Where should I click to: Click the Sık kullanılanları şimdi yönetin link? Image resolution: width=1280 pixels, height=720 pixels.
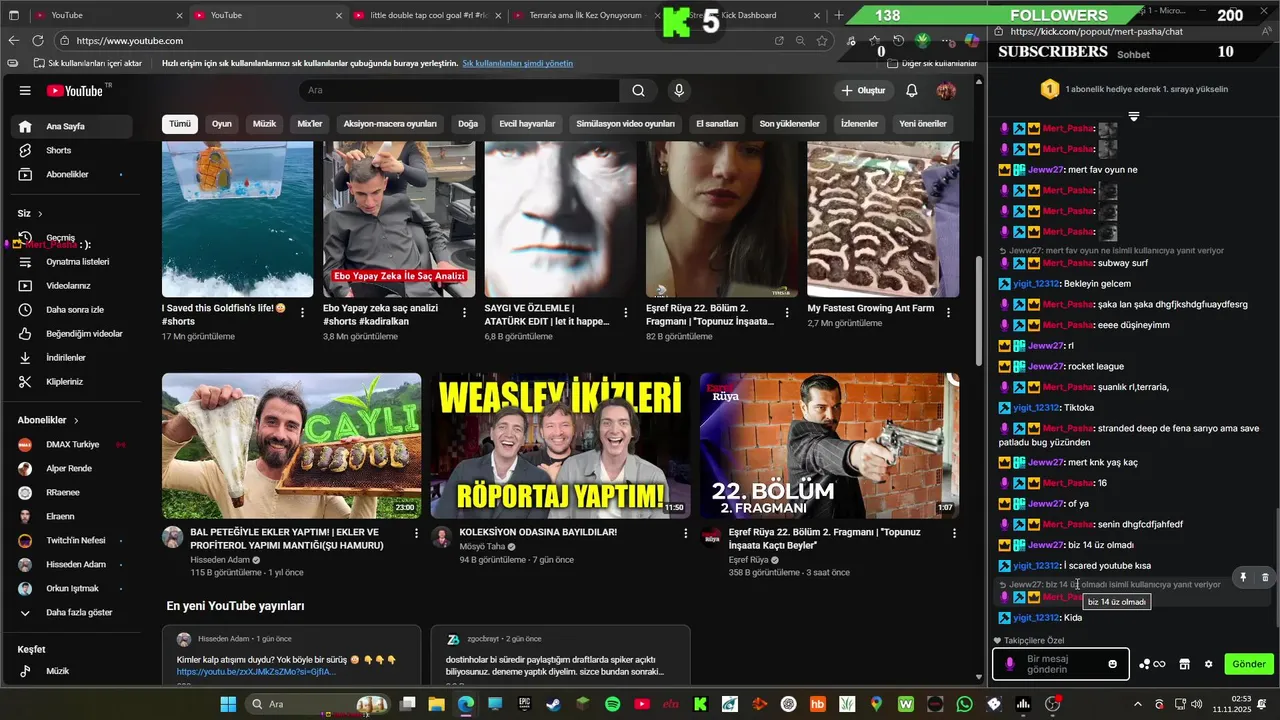tap(518, 63)
